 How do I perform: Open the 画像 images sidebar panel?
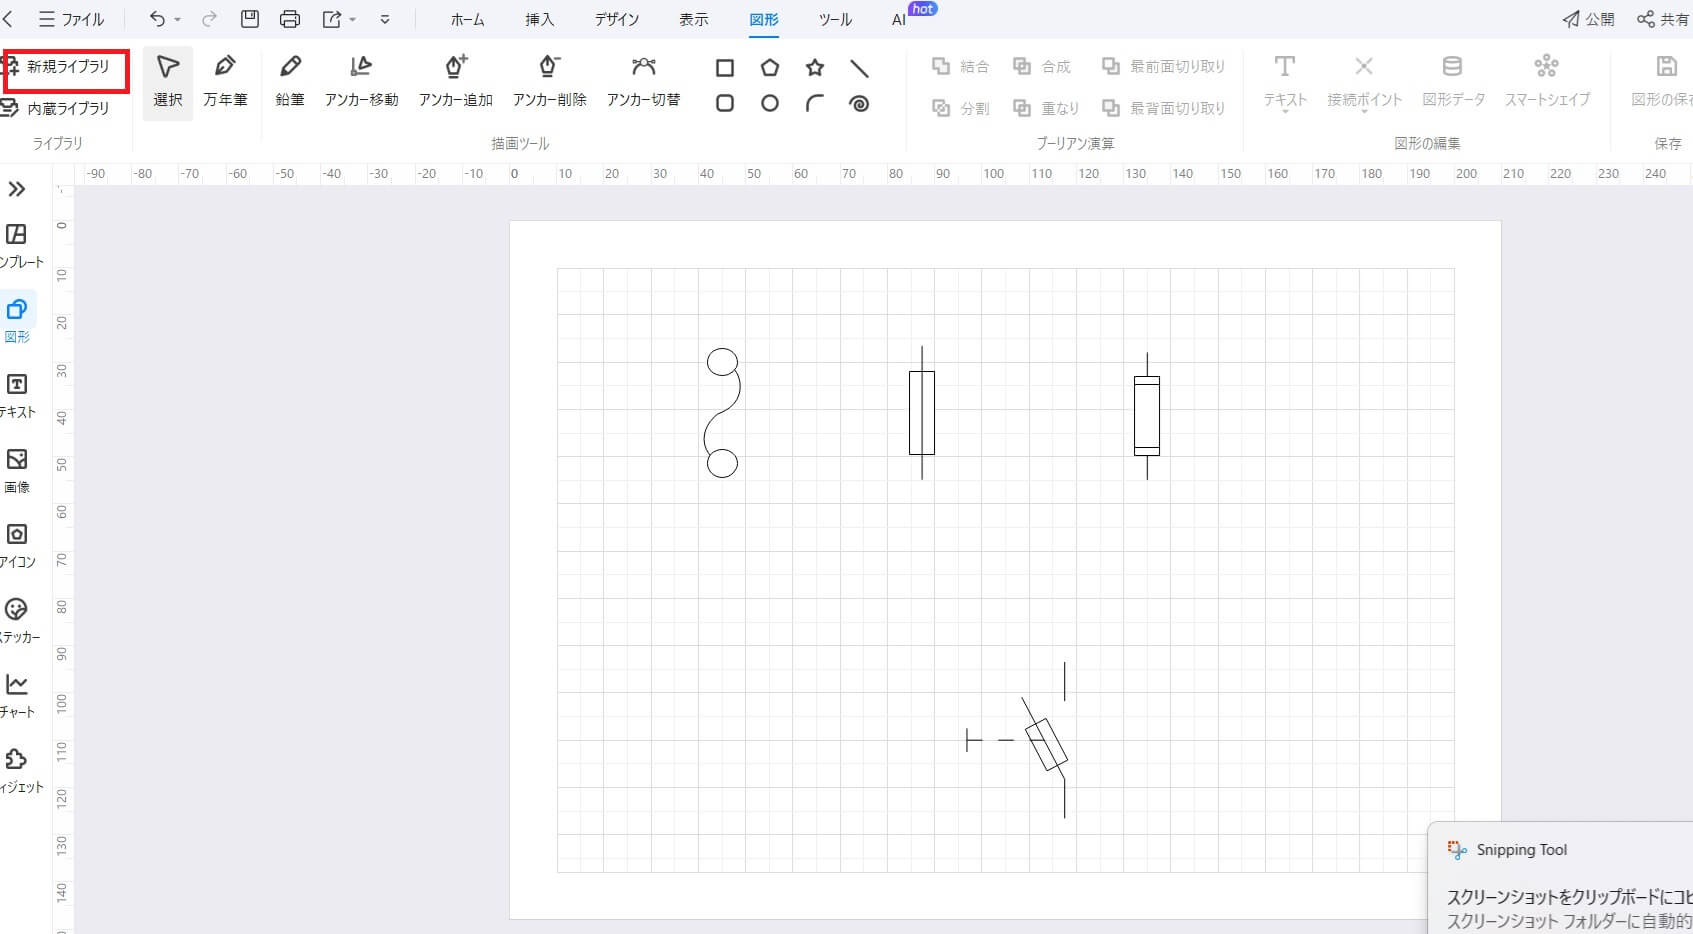click(17, 471)
